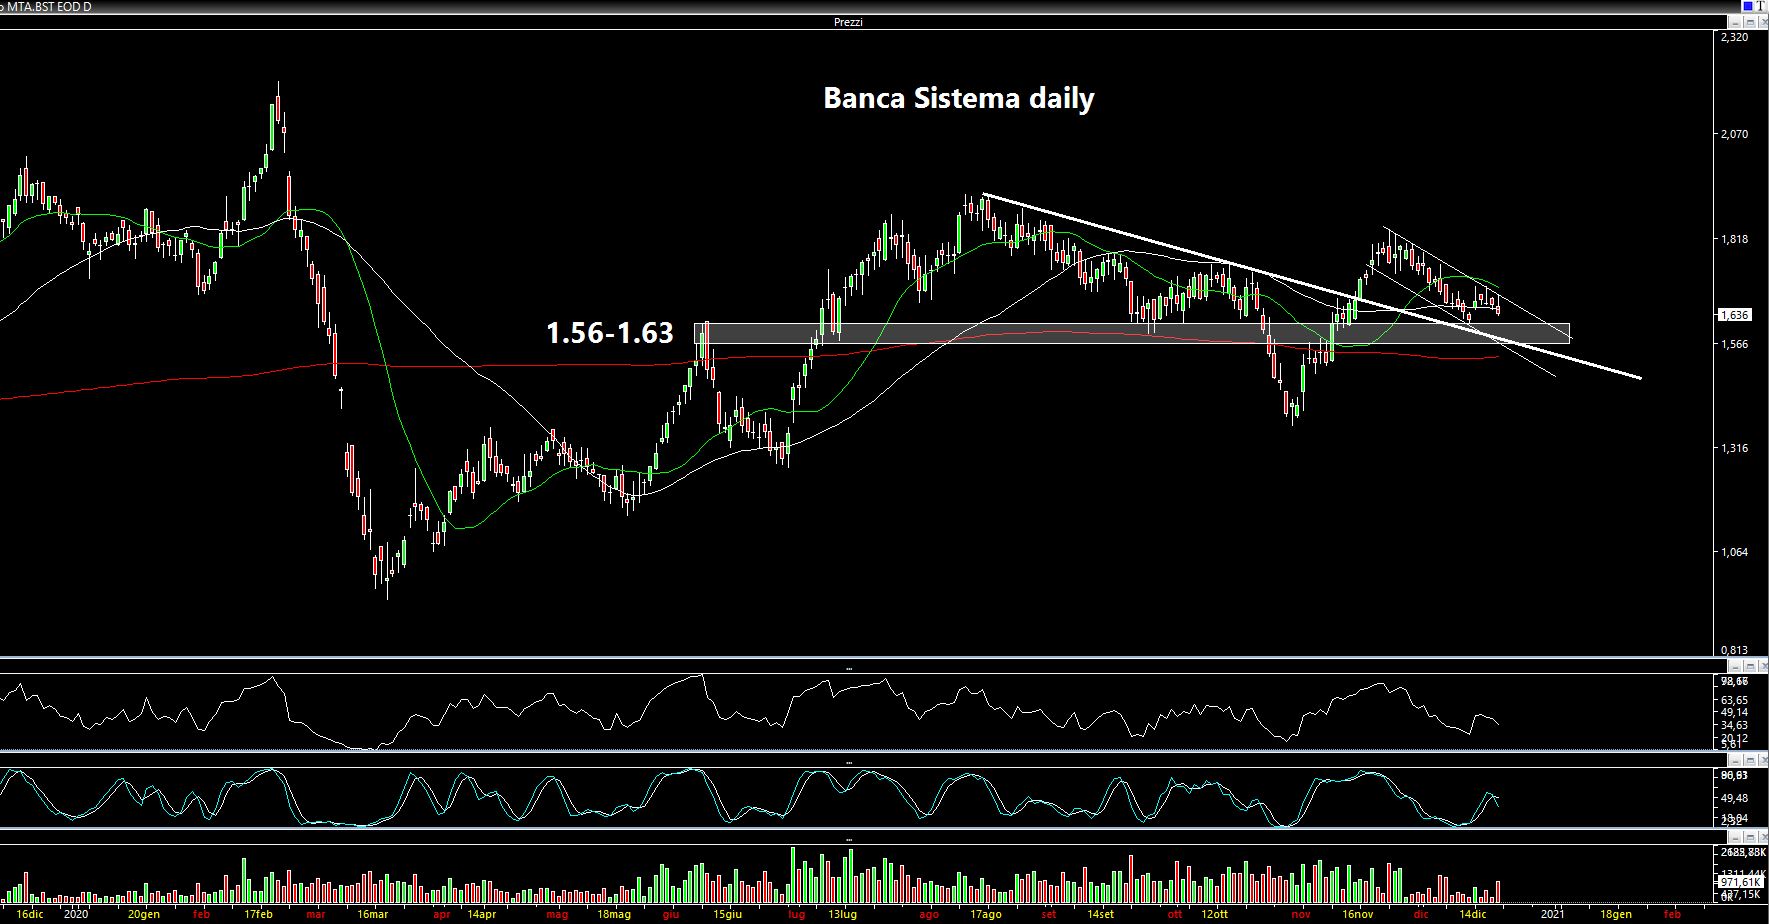This screenshot has width=1769, height=924.
Task: Click the 0,813 price axis label
Action: click(1734, 649)
